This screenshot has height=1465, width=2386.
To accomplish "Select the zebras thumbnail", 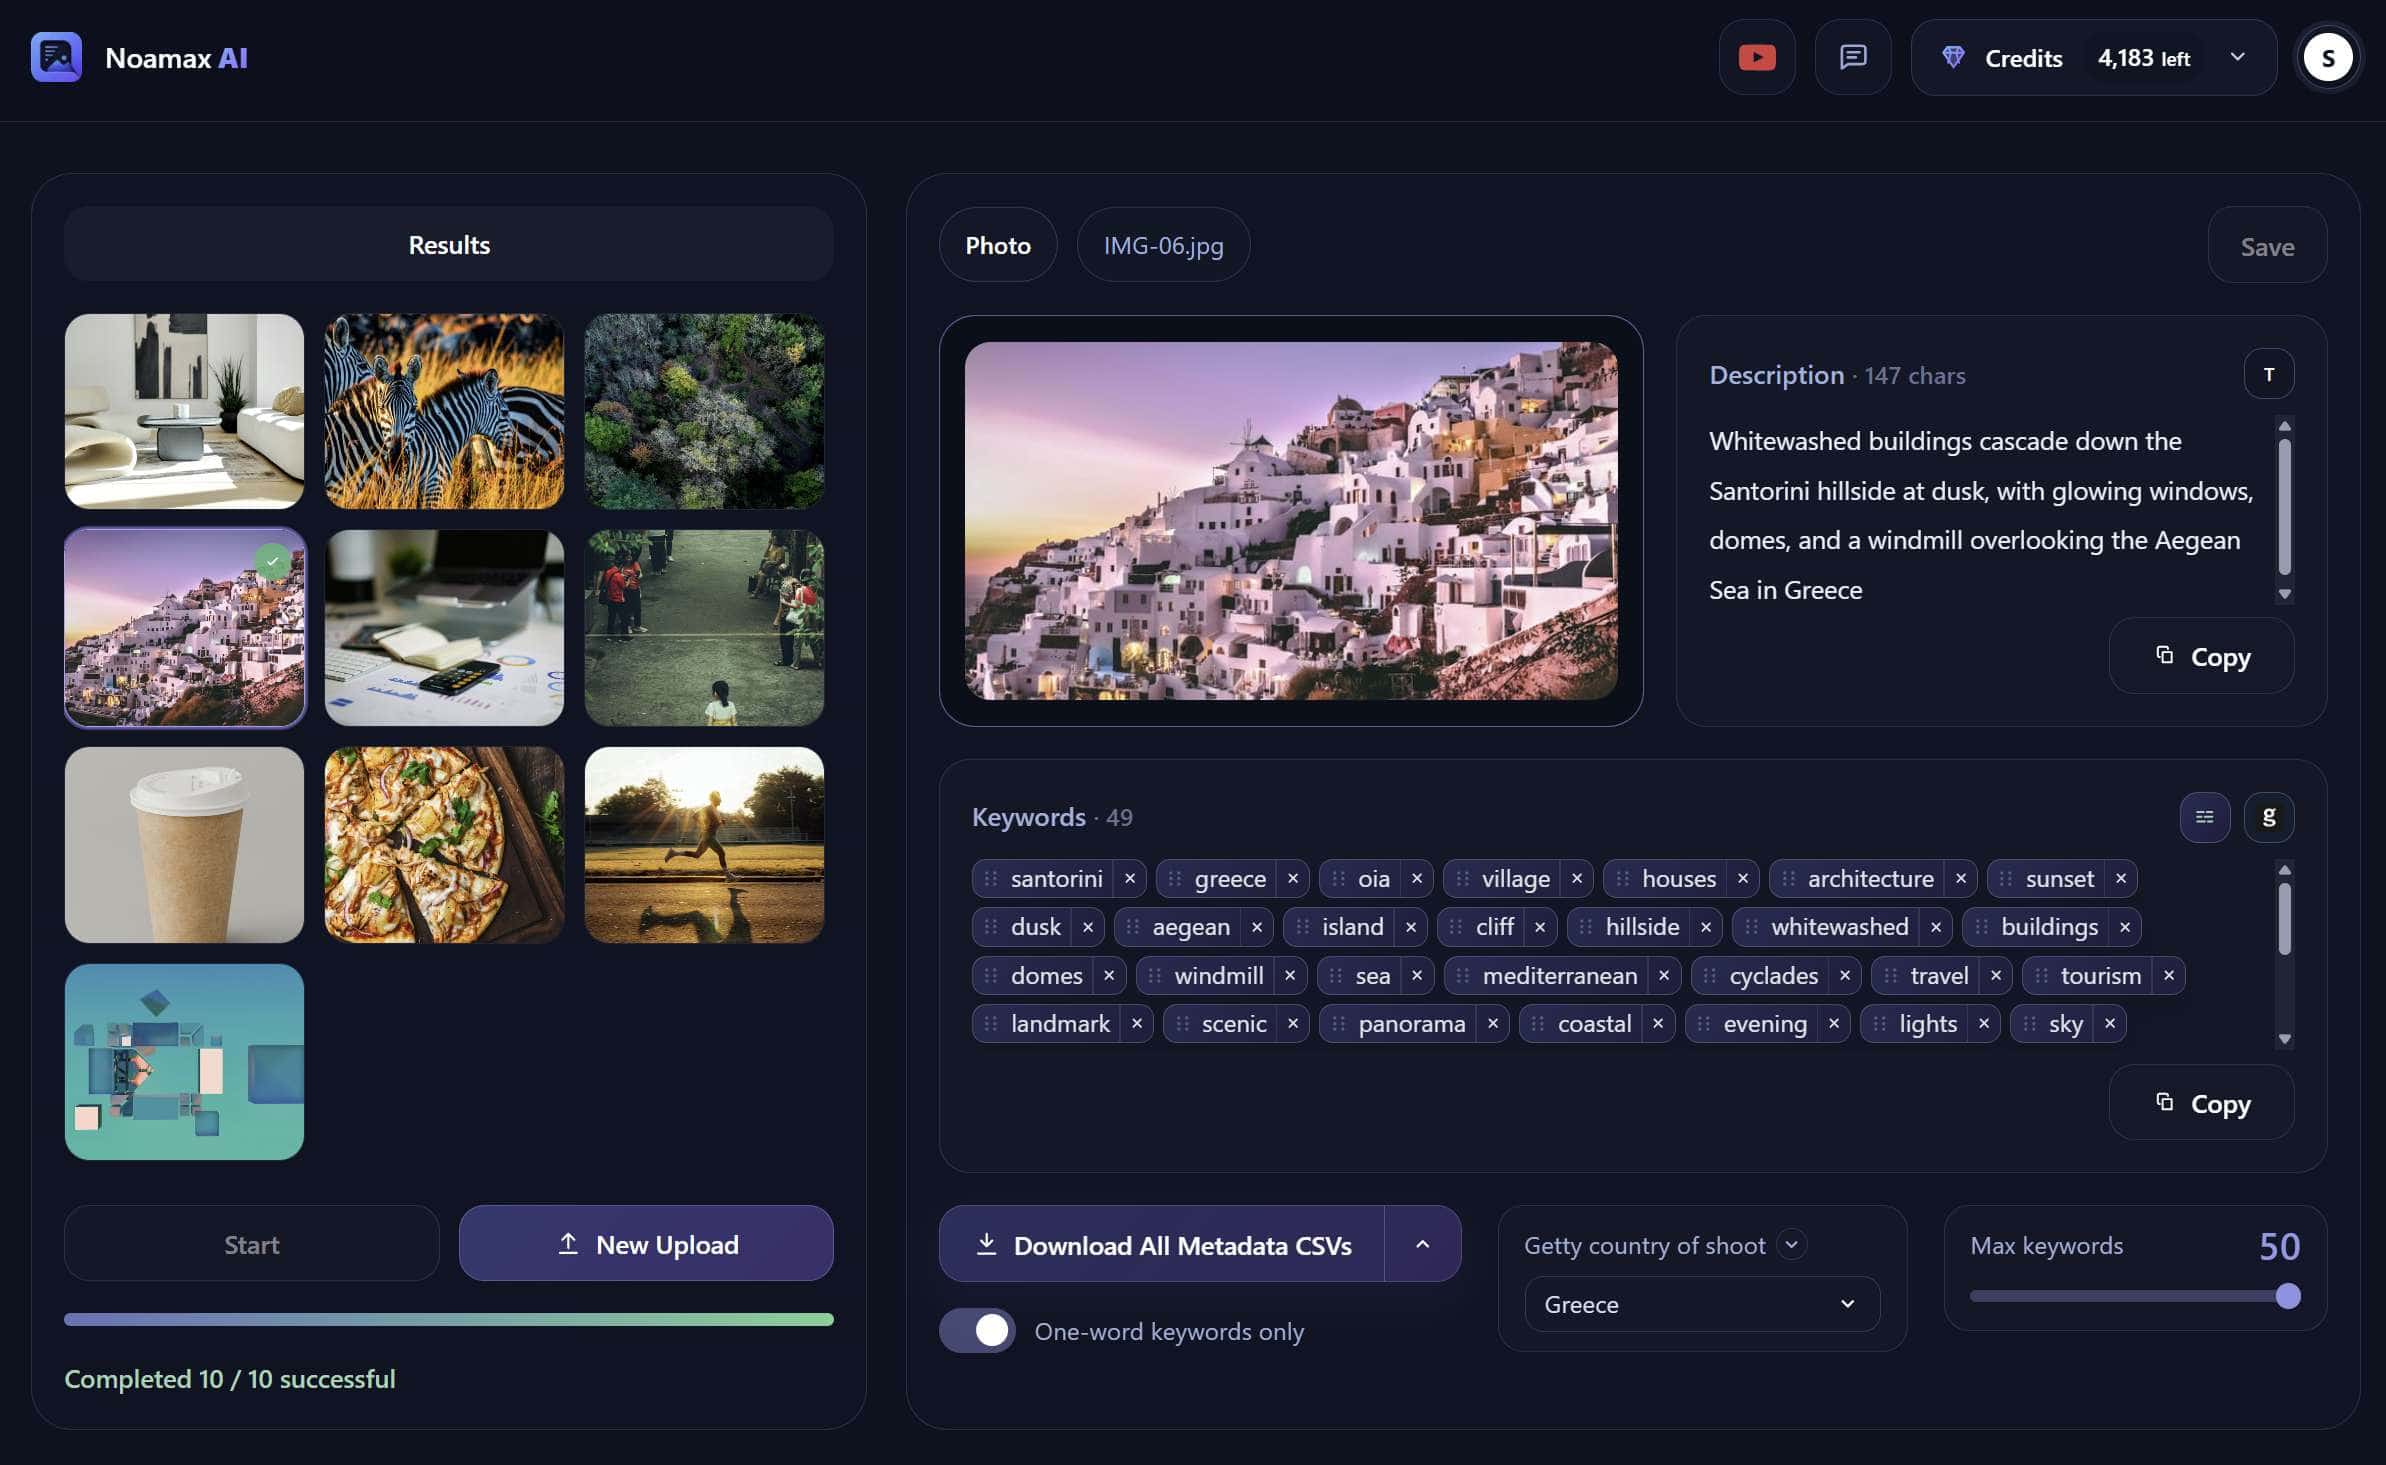I will click(444, 411).
